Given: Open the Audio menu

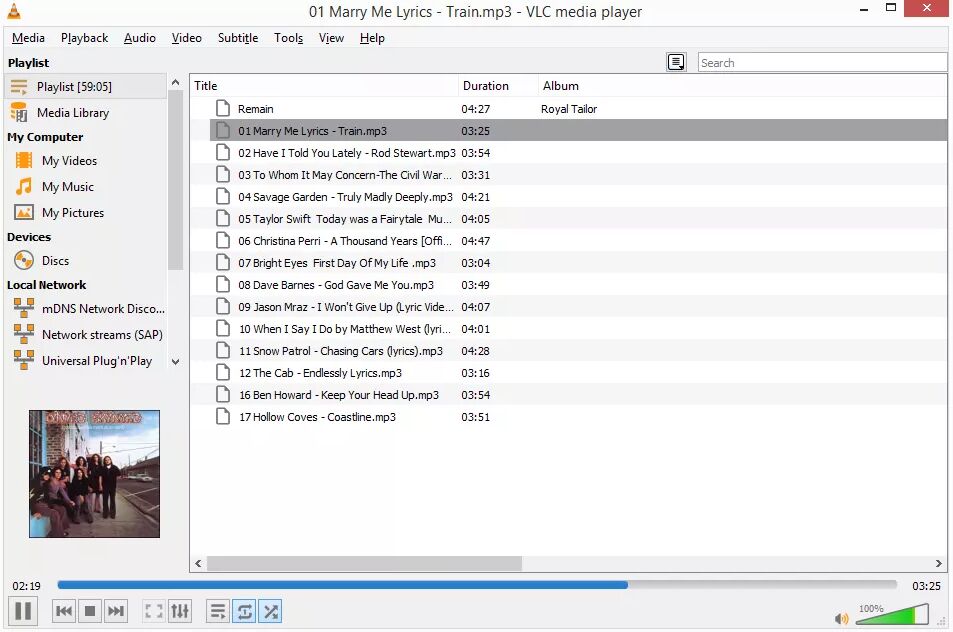Looking at the screenshot, I should tap(140, 38).
